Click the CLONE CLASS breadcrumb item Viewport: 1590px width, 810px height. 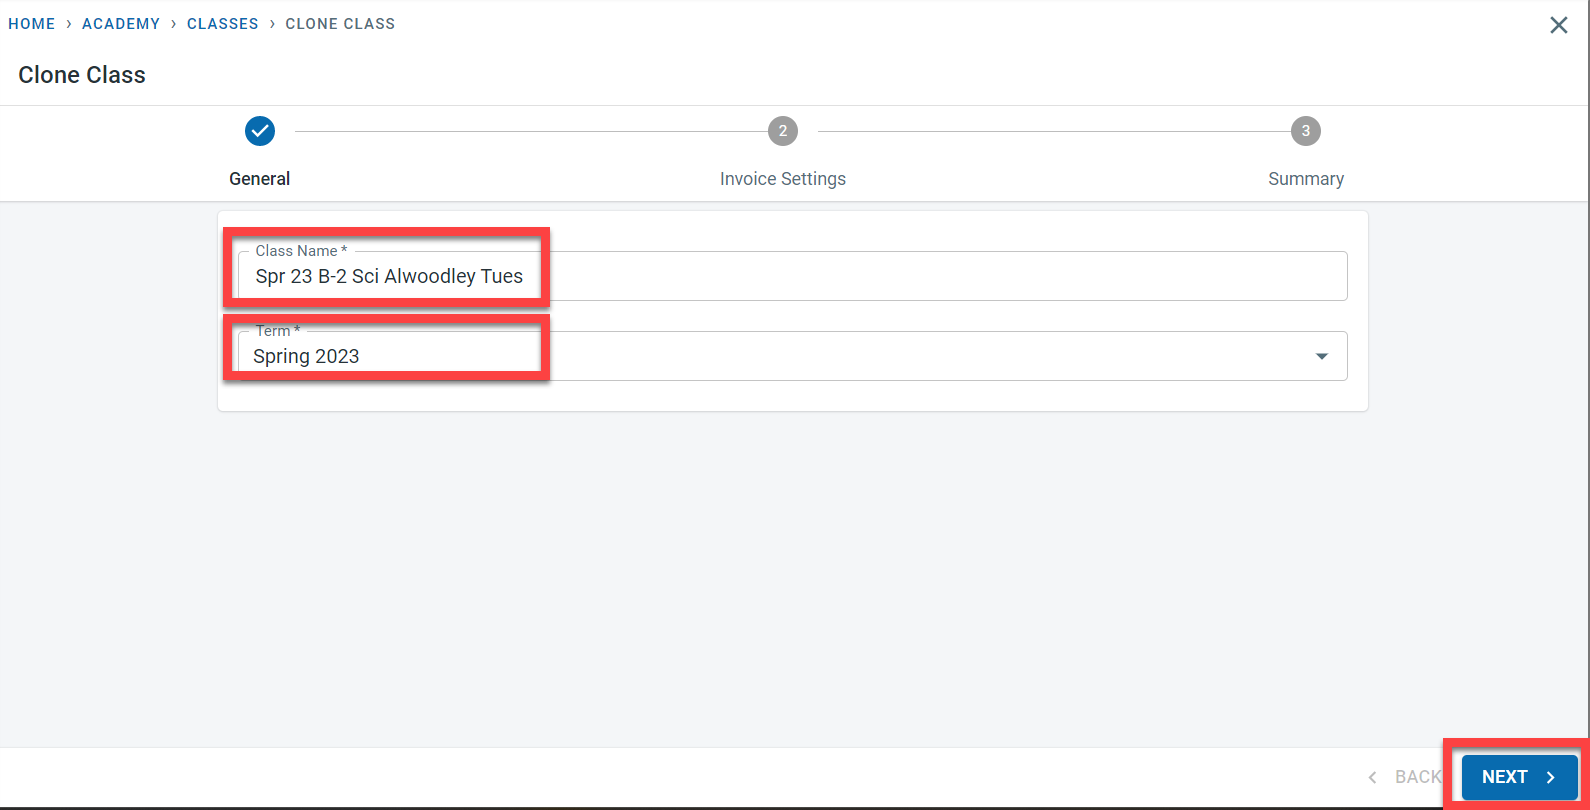pyautogui.click(x=340, y=24)
